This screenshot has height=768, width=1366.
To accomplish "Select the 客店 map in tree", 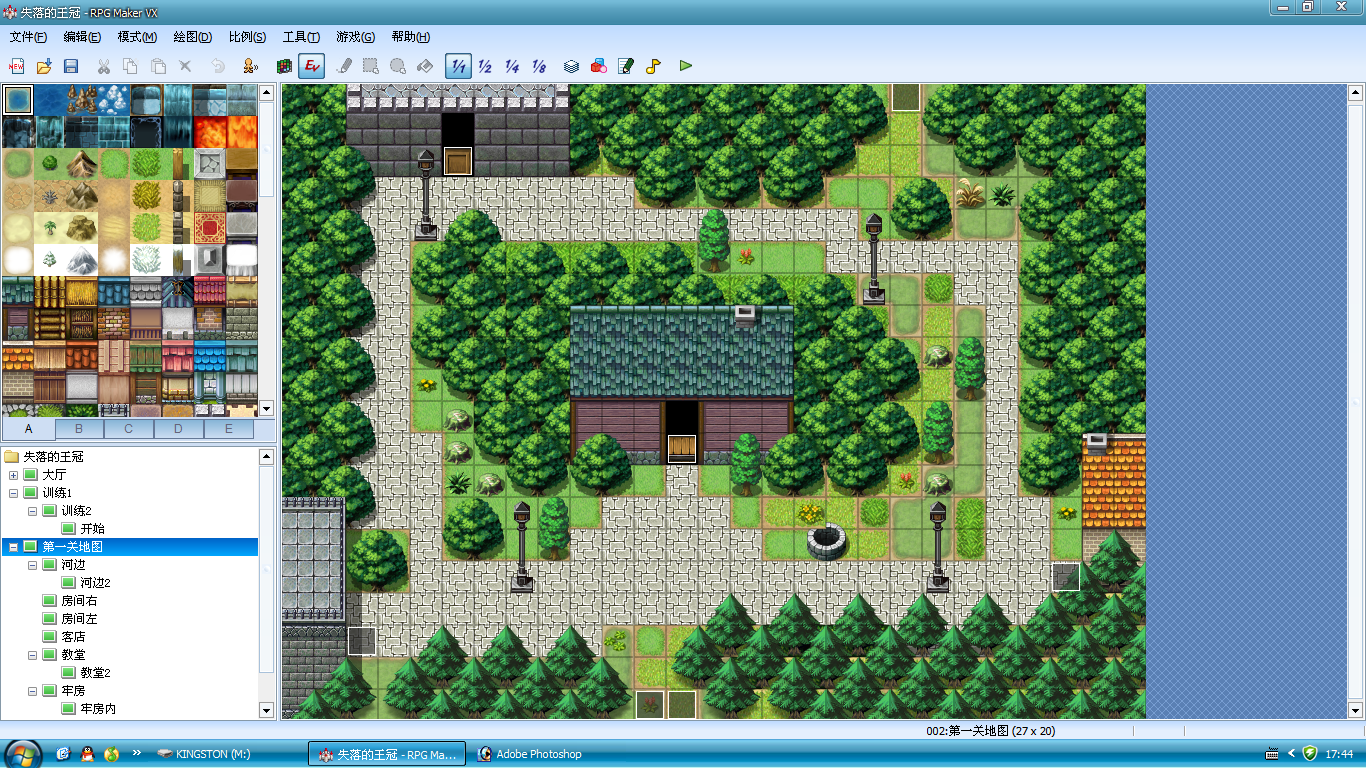I will coord(73,637).
